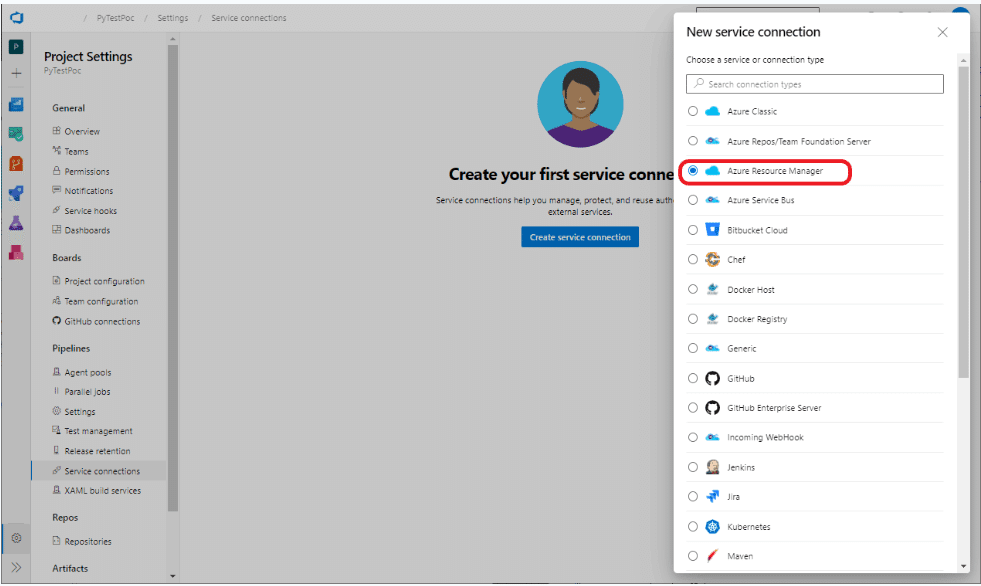Open Test management settings
The width and height of the screenshot is (981, 586).
(98, 431)
